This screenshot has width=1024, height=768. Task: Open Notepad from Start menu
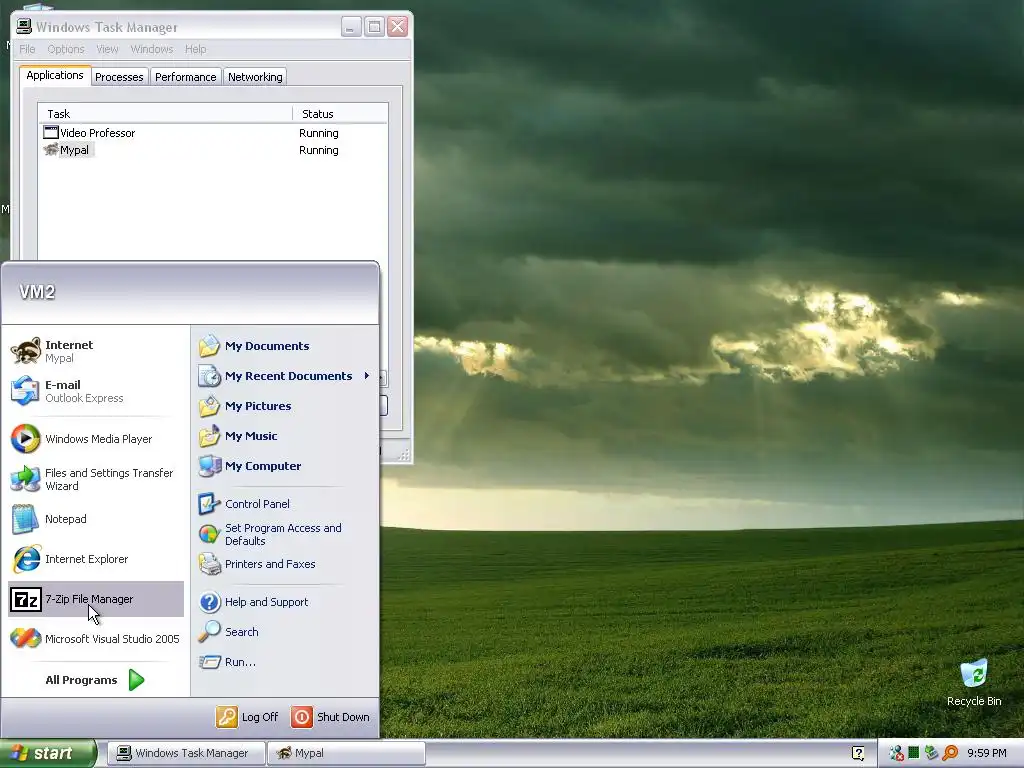pyautogui.click(x=95, y=519)
